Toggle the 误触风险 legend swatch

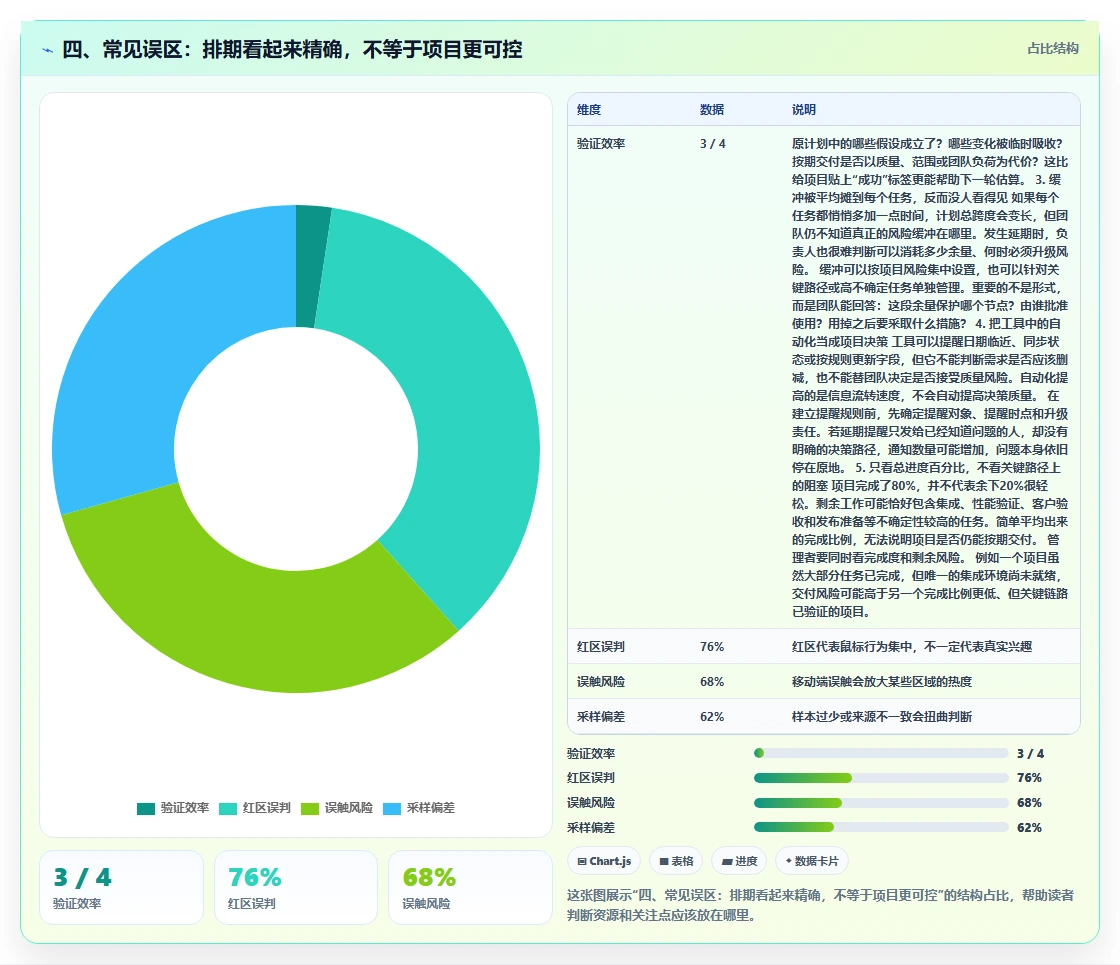click(310, 809)
